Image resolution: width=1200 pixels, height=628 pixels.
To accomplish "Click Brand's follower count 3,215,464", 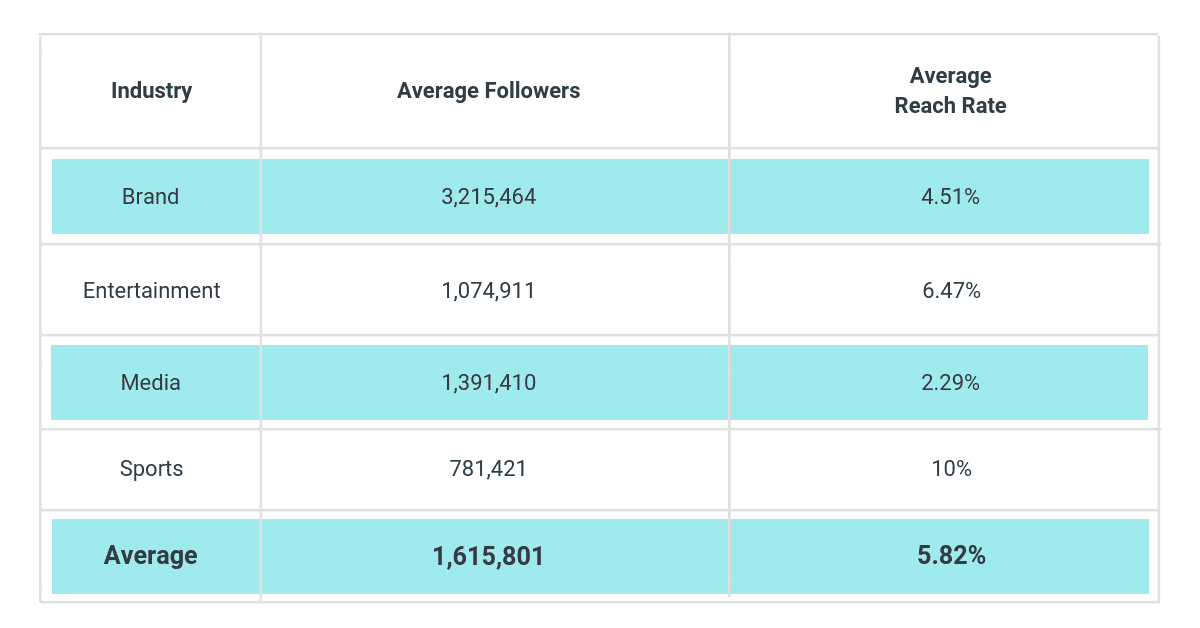I will [x=488, y=197].
